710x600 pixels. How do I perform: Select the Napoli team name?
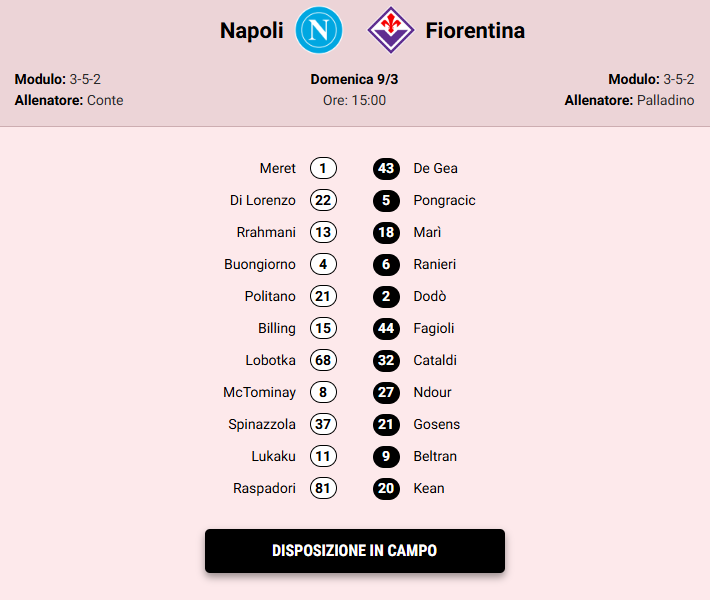tap(252, 31)
